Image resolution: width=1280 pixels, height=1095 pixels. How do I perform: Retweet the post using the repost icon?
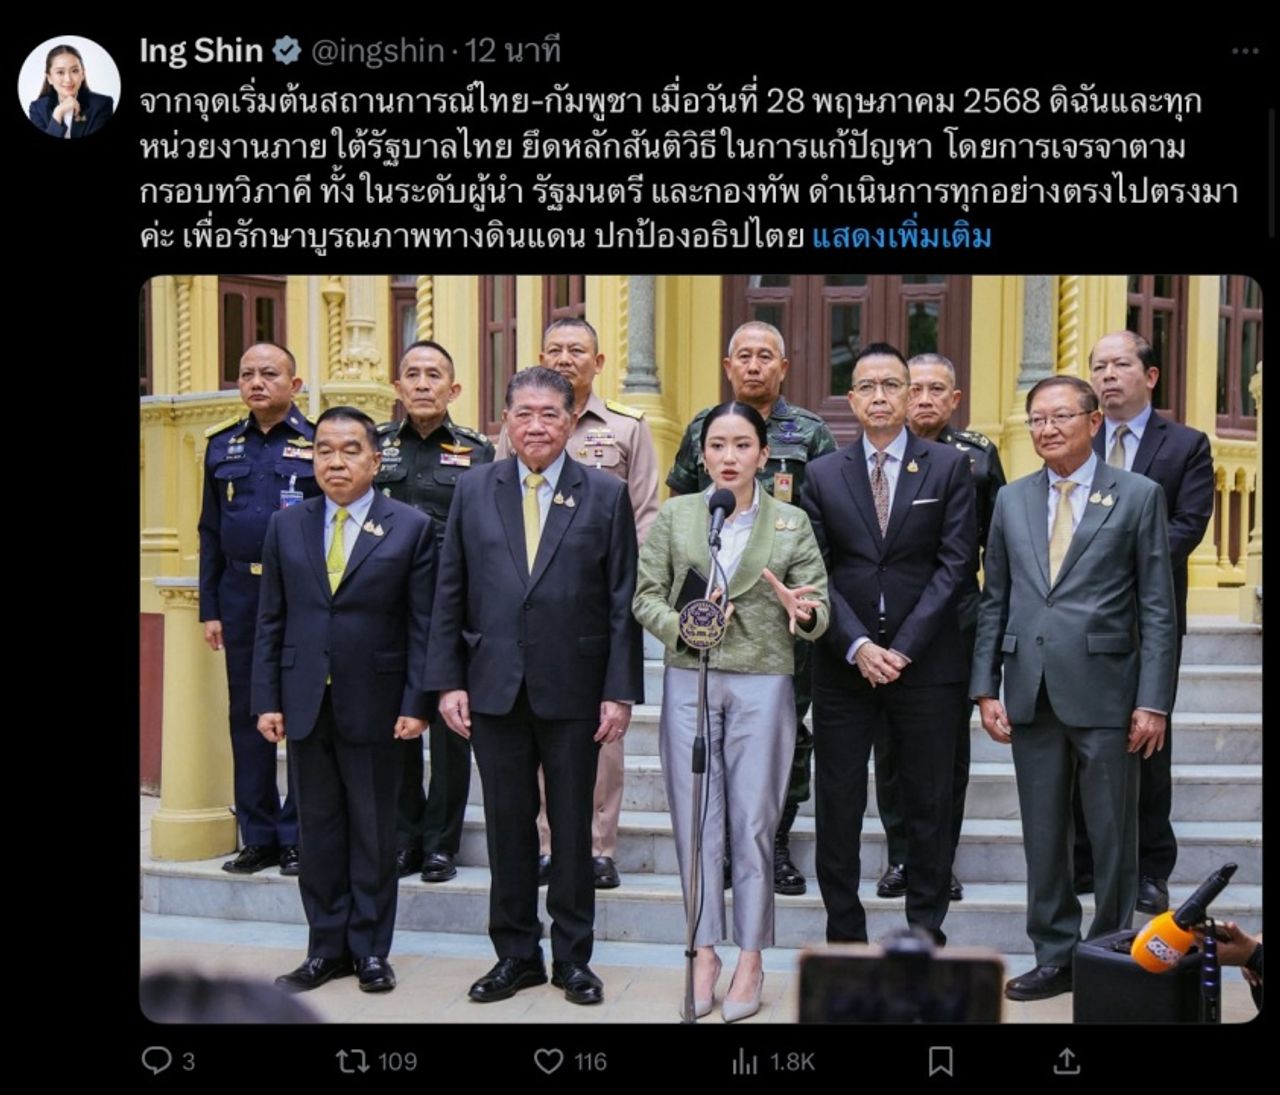pos(351,1060)
